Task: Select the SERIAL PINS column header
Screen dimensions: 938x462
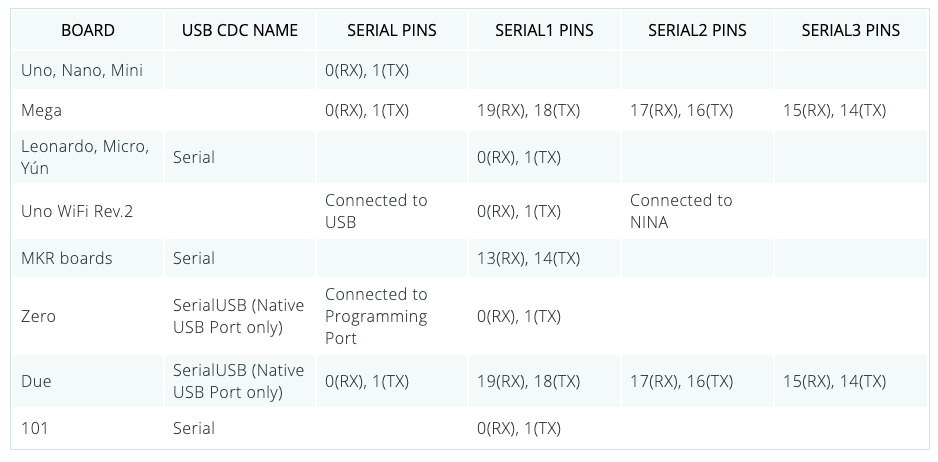Action: pos(392,30)
